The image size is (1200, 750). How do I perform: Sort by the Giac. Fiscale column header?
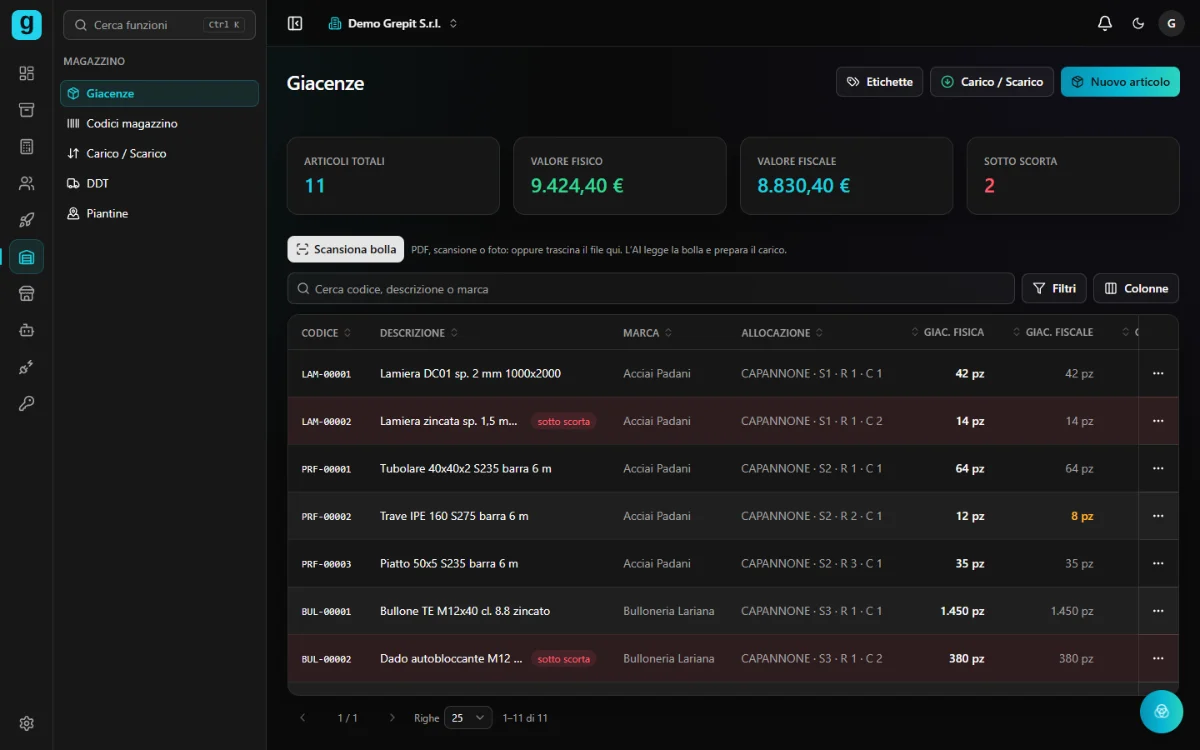[1053, 333]
